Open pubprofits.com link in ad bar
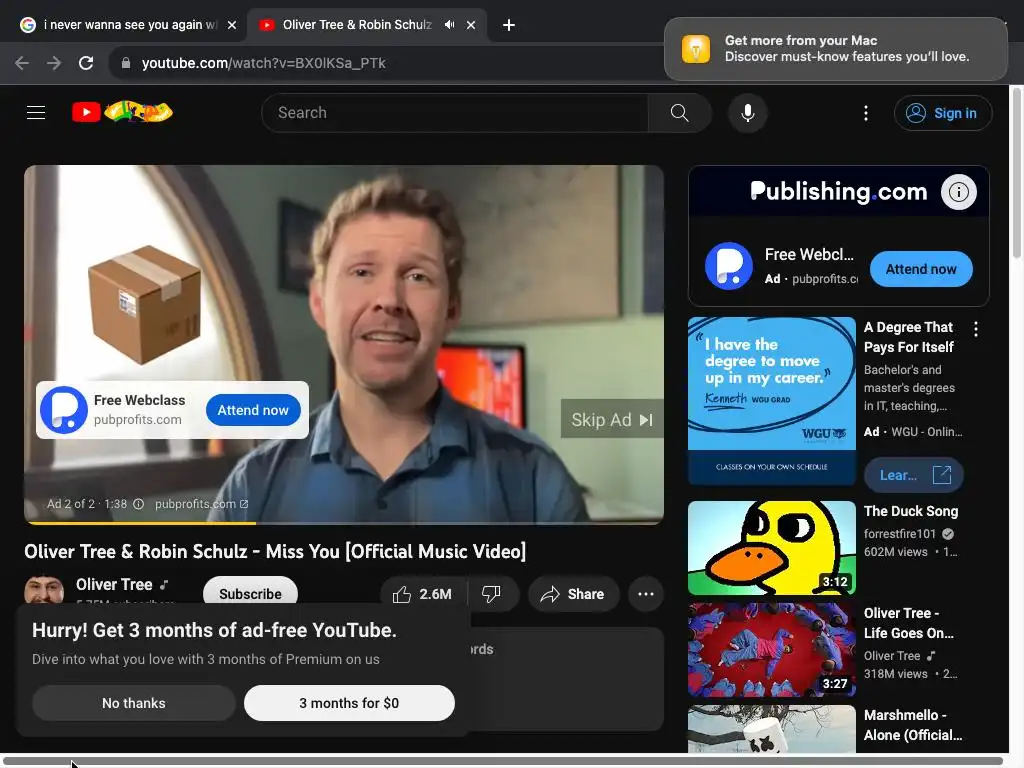1024x768 pixels. point(201,504)
